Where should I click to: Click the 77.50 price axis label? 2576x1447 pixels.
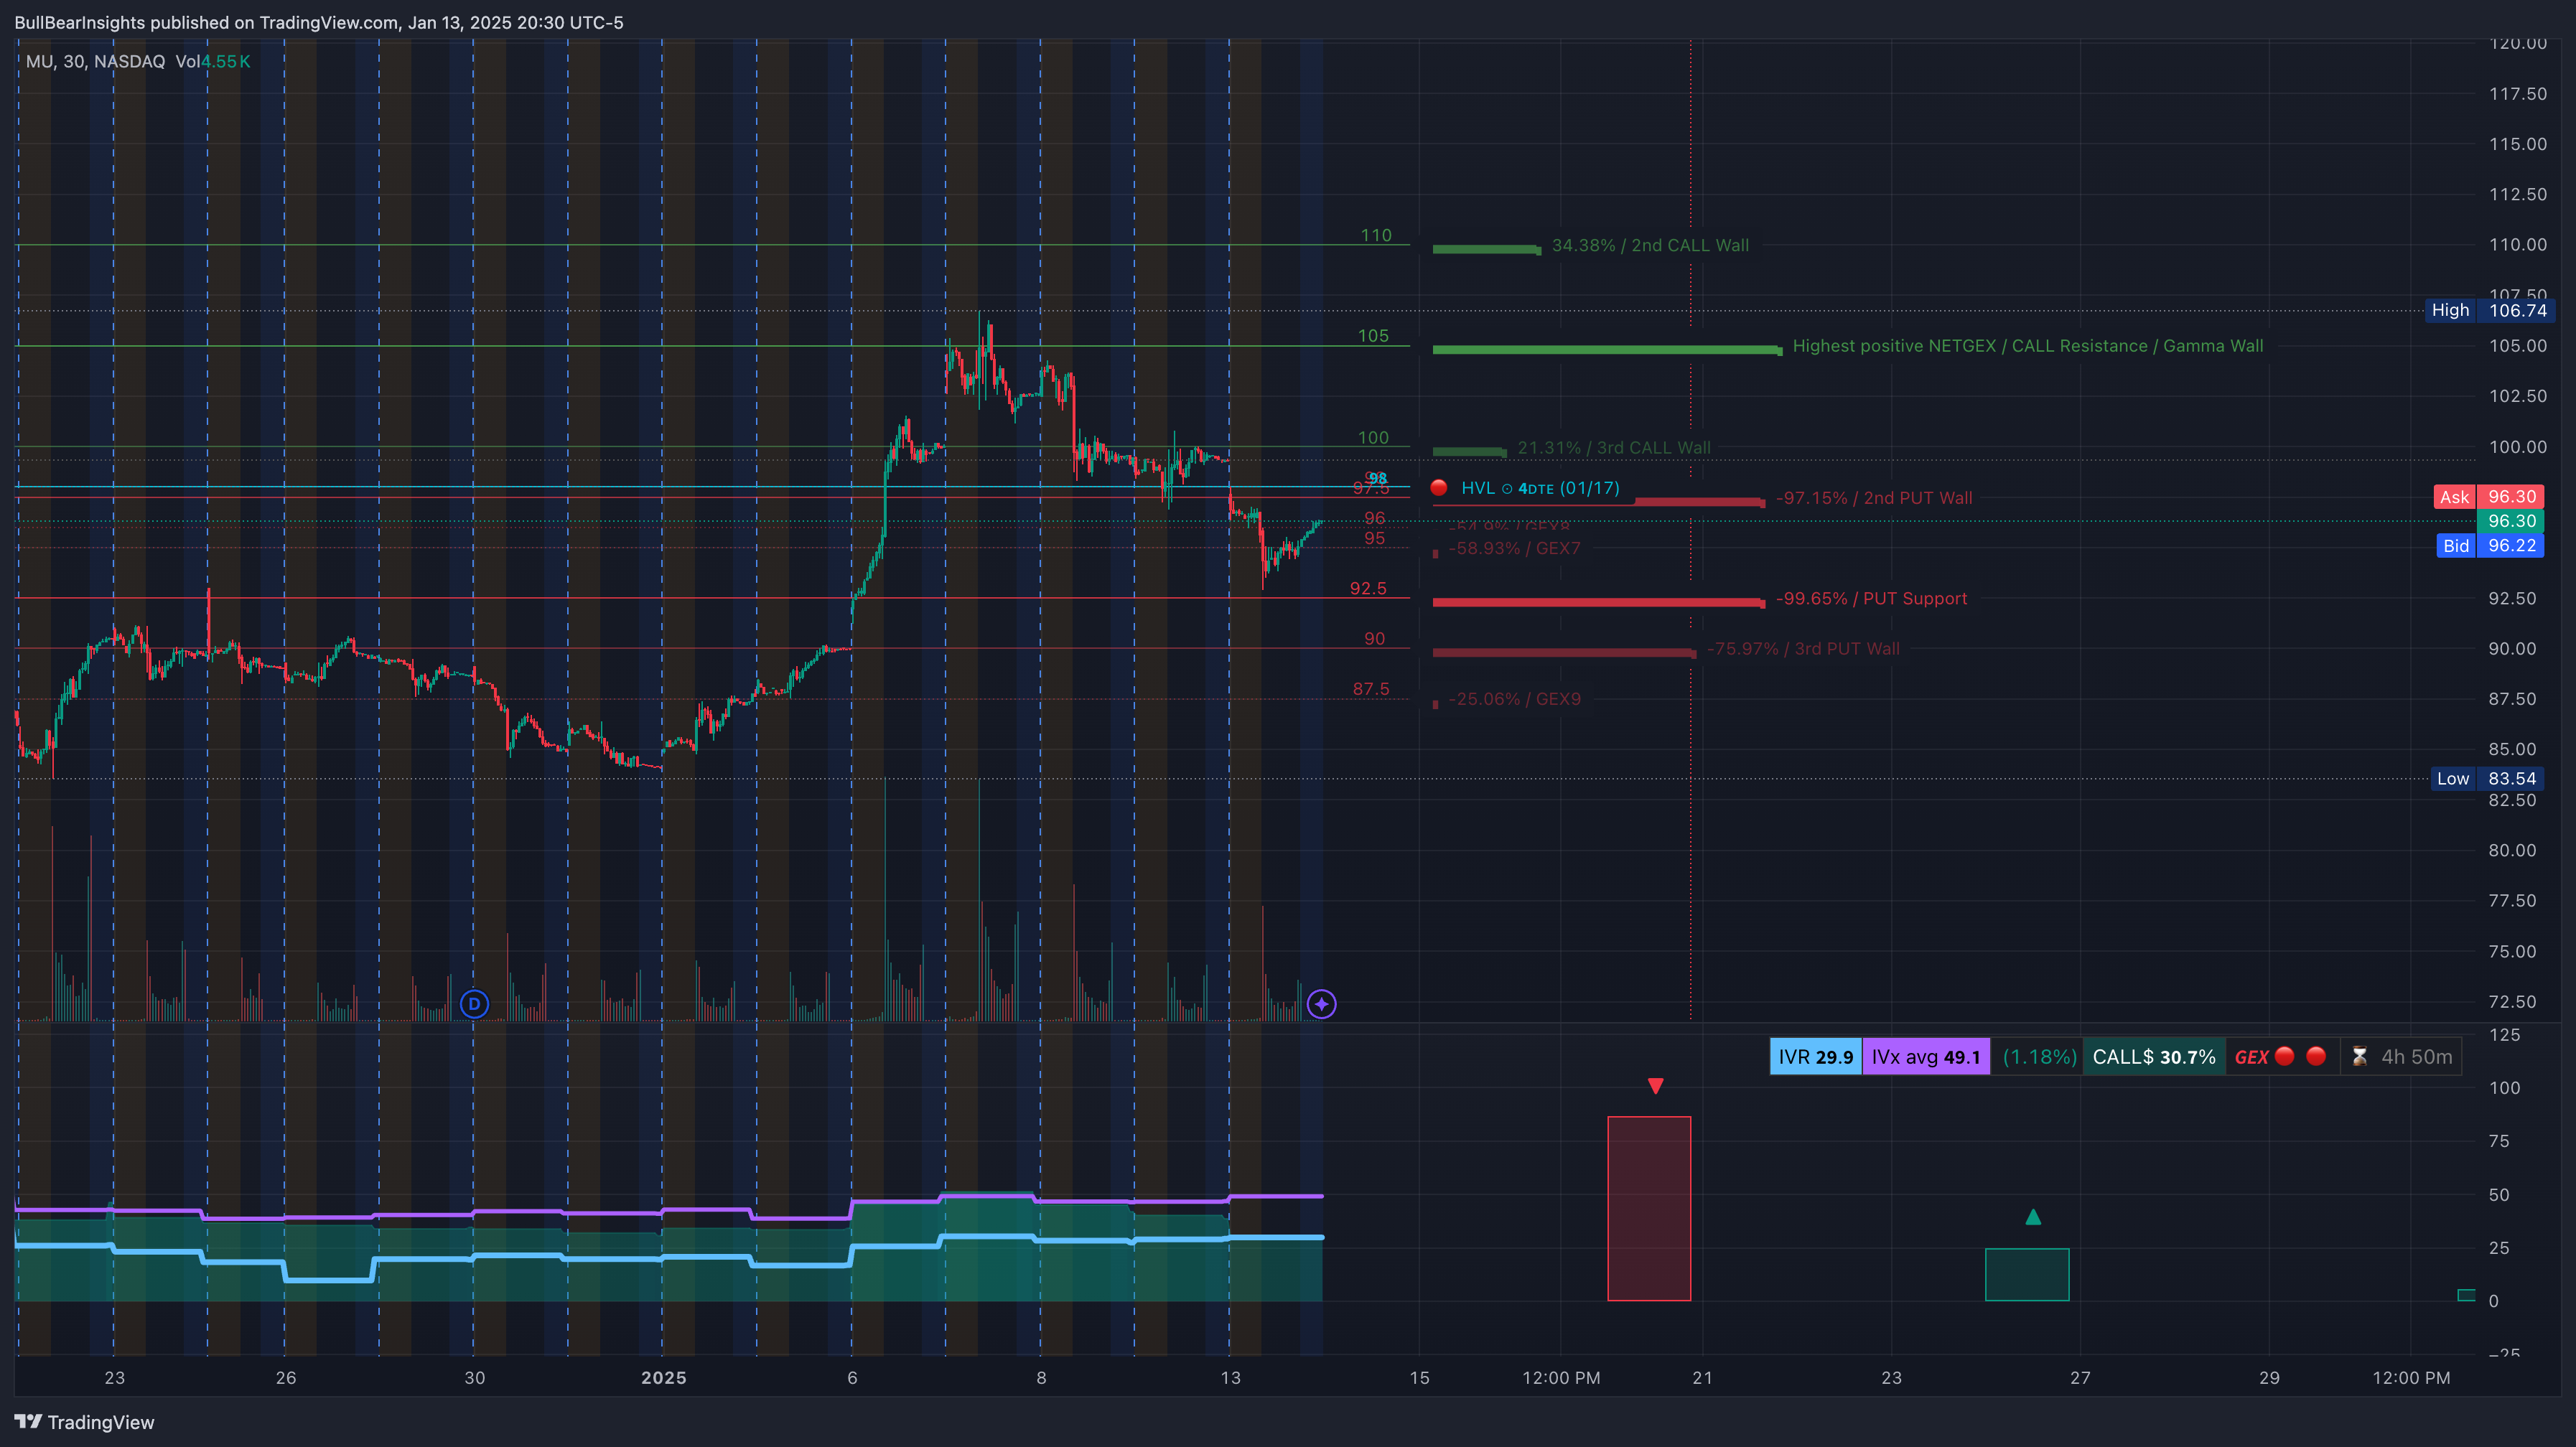2511,900
